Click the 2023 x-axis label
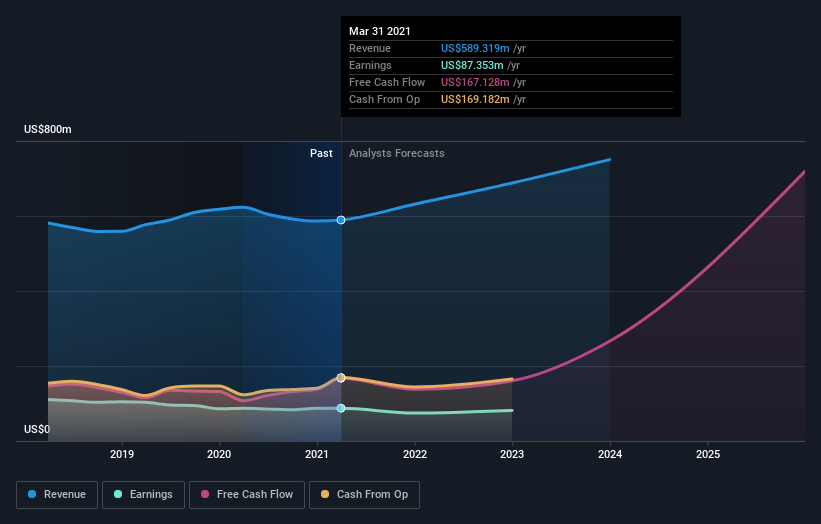This screenshot has width=821, height=524. point(512,454)
